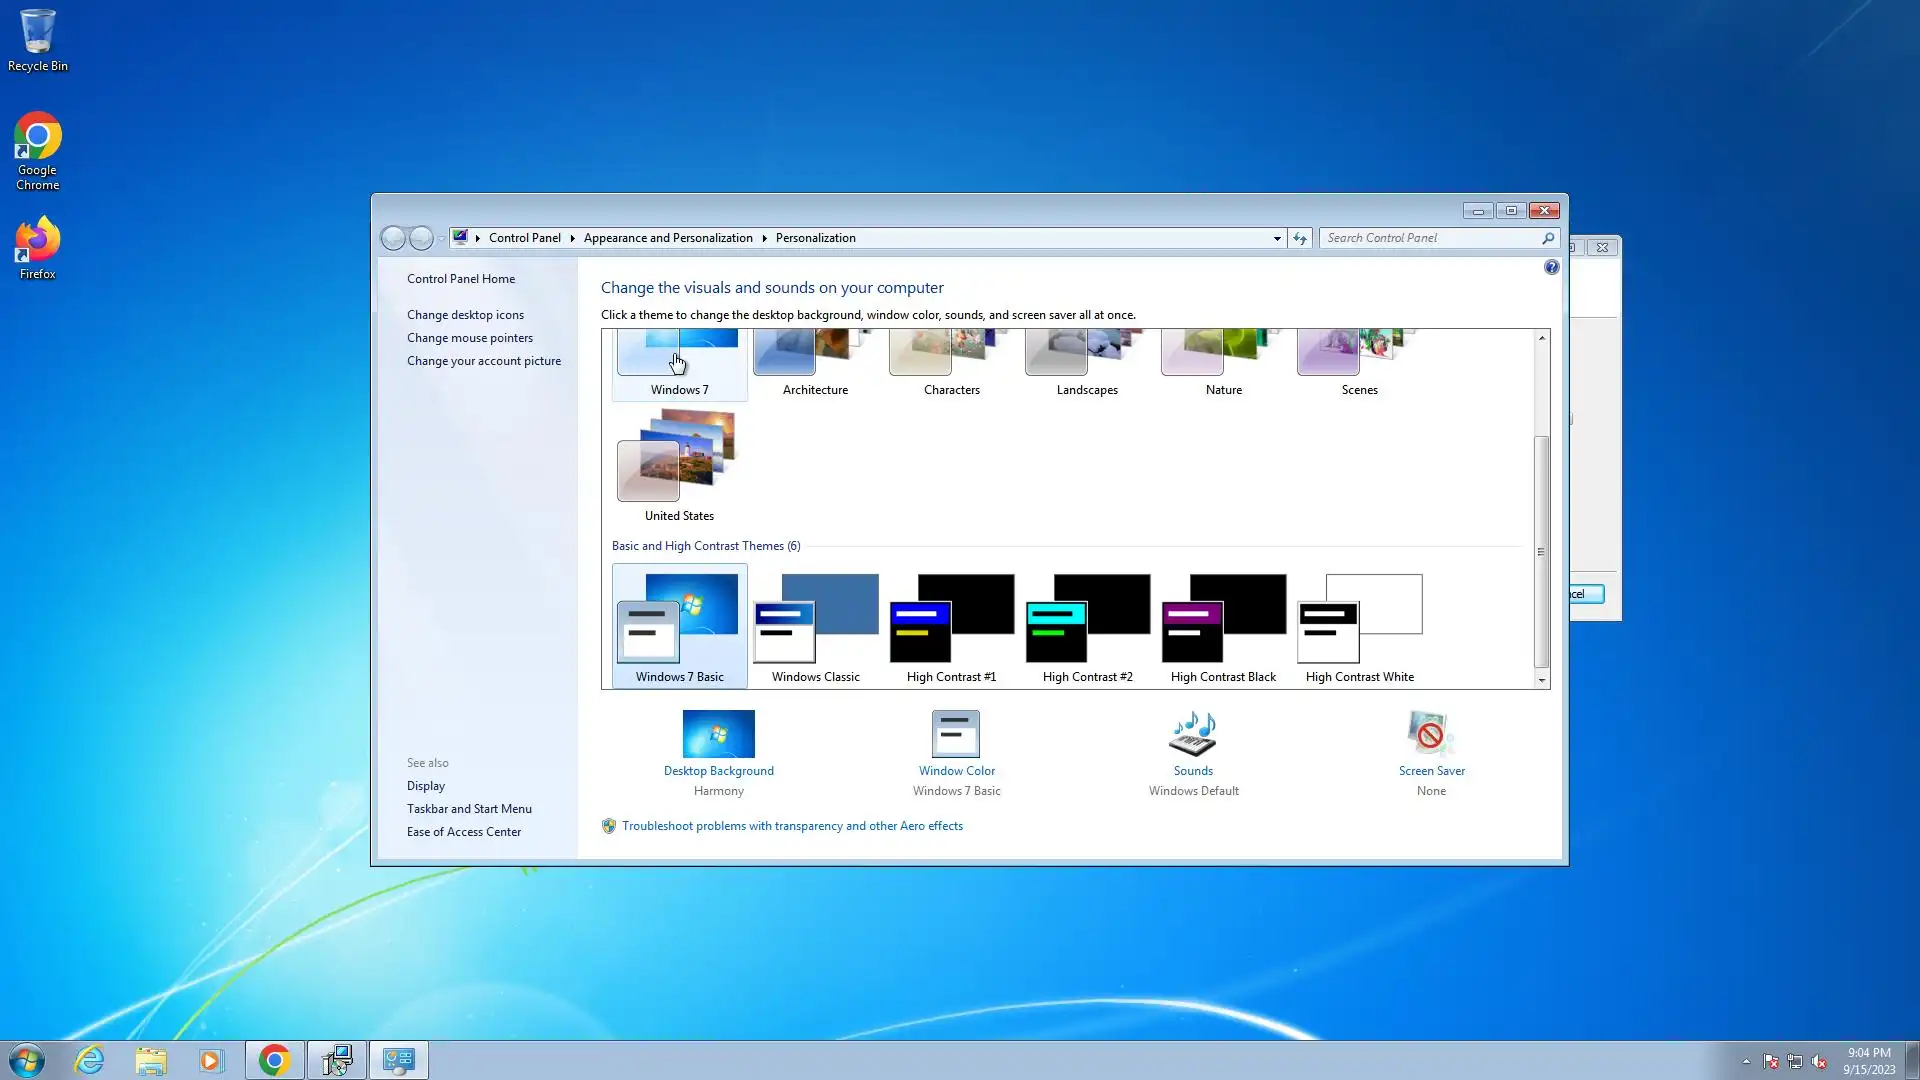Open Troubleshoot transparency and Aero effects link
This screenshot has width=1920, height=1080.
tap(792, 826)
